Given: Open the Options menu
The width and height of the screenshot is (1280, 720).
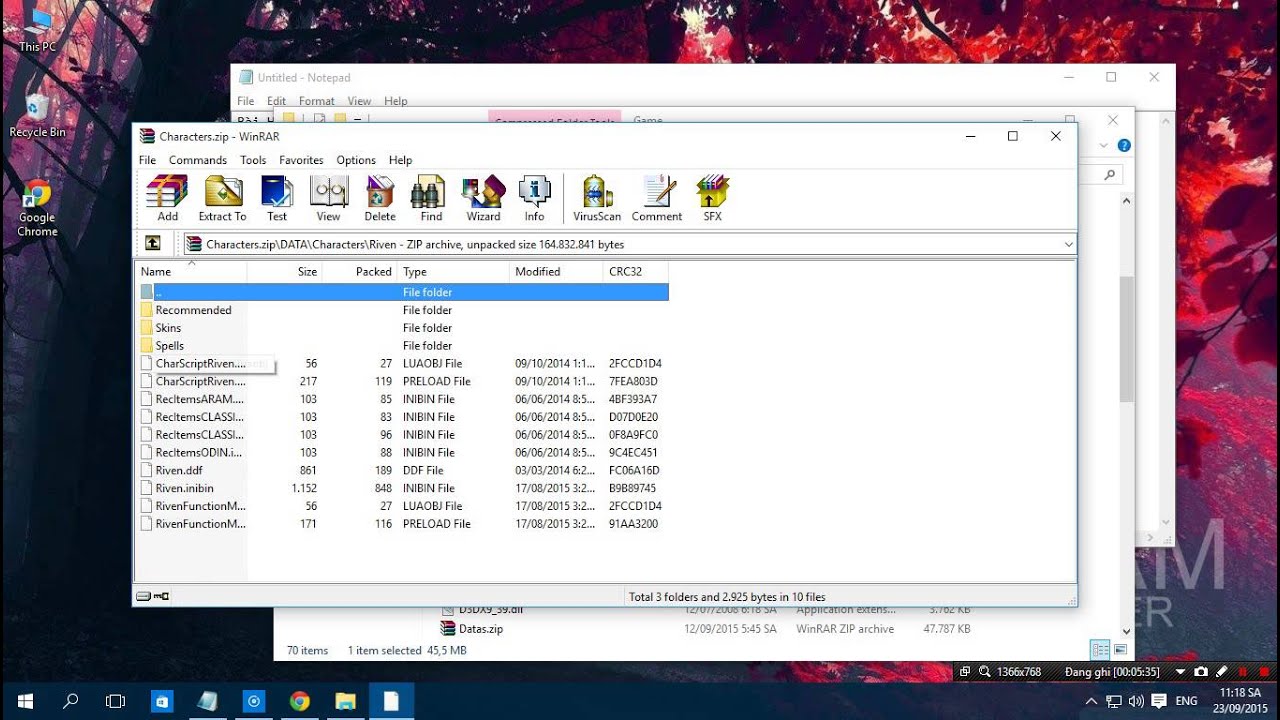Looking at the screenshot, I should [x=356, y=160].
